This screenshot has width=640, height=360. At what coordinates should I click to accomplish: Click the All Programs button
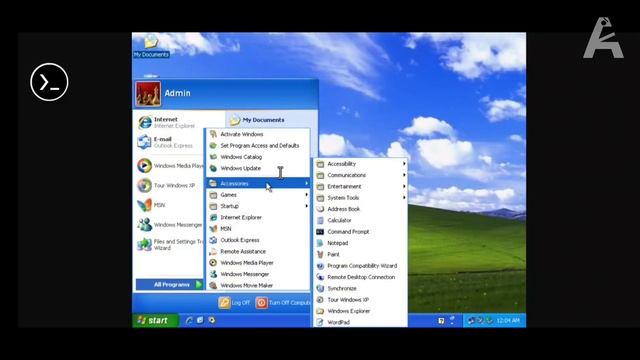click(x=169, y=284)
